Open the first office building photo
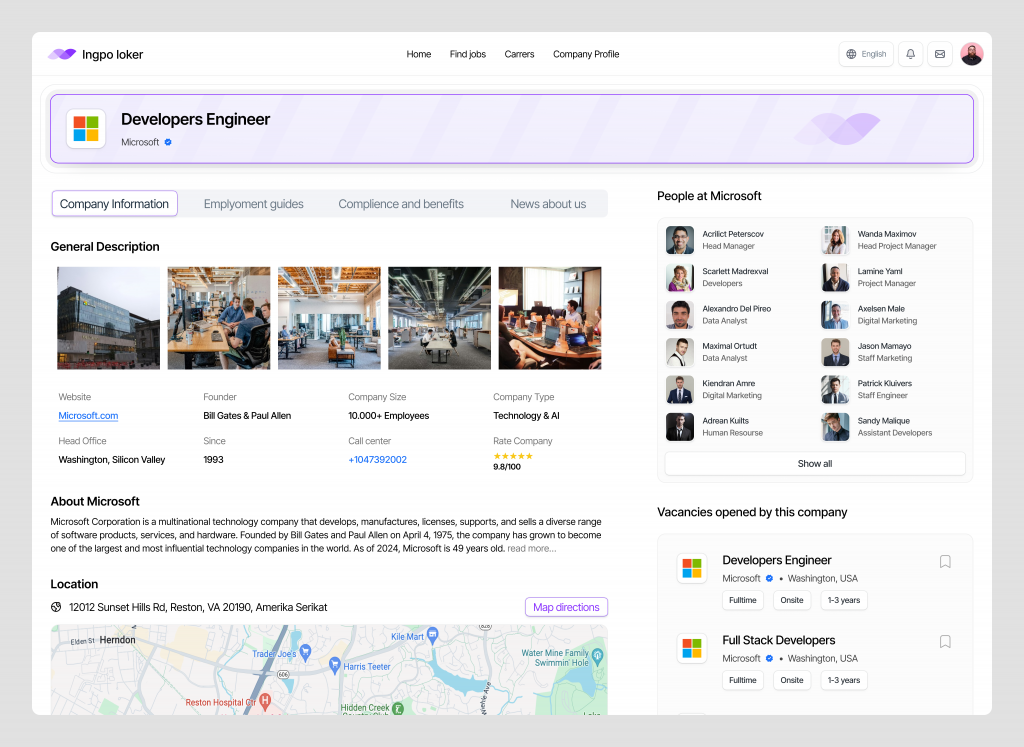The height and width of the screenshot is (747, 1024). [108, 318]
